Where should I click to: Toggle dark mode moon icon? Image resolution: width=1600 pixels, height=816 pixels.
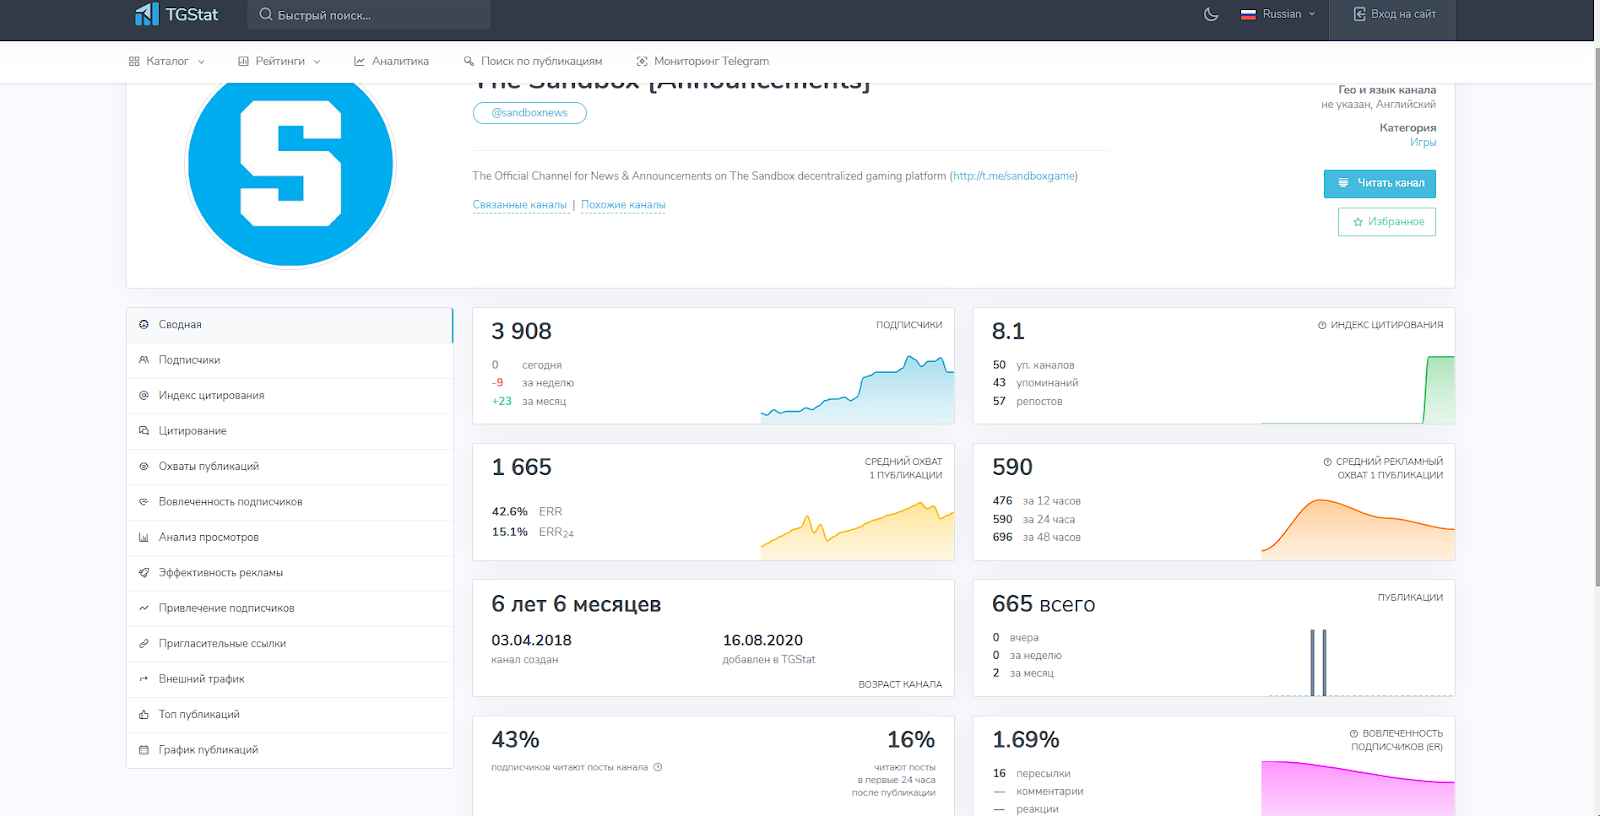pos(1211,14)
